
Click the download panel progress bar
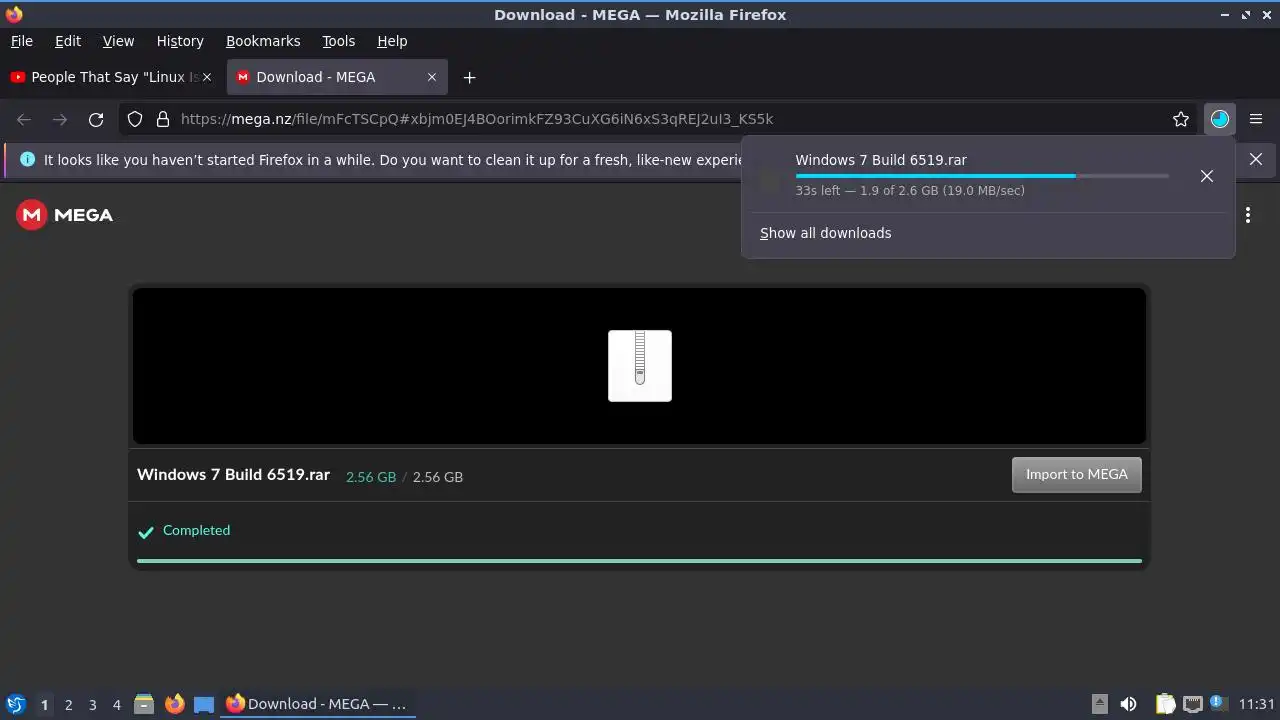pyautogui.click(x=982, y=176)
